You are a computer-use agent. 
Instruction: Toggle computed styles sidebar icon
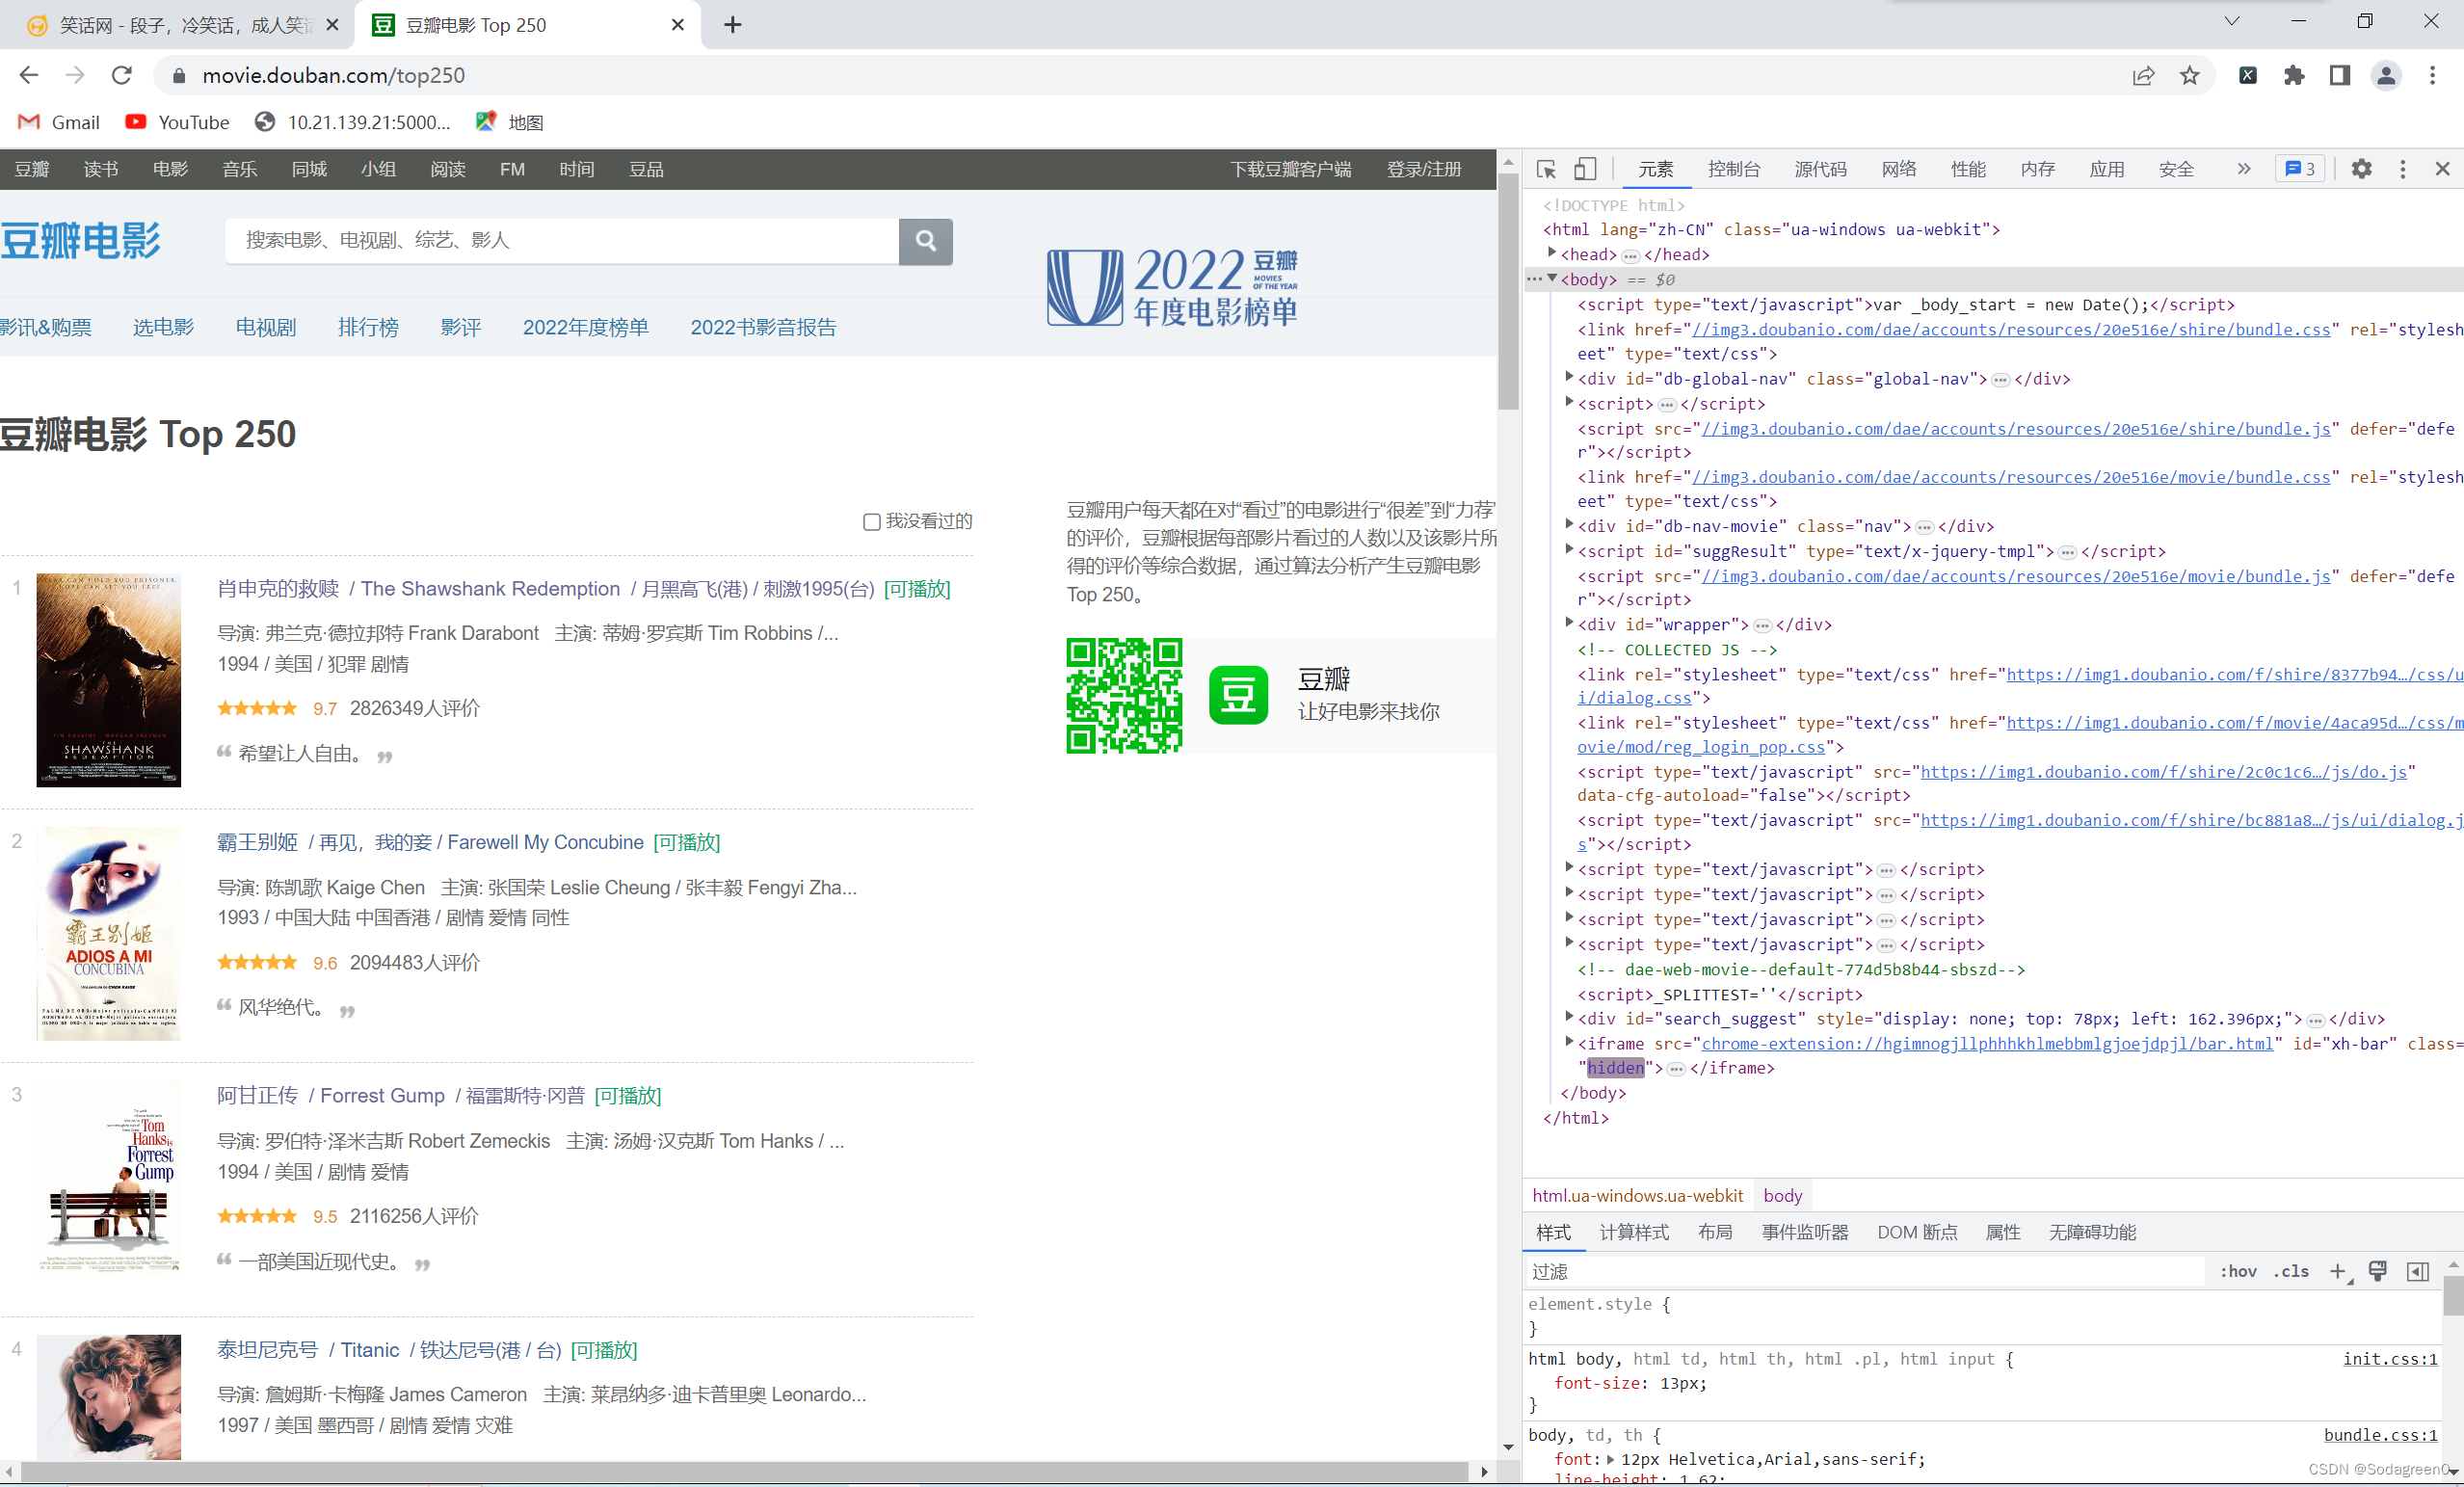click(2418, 1271)
